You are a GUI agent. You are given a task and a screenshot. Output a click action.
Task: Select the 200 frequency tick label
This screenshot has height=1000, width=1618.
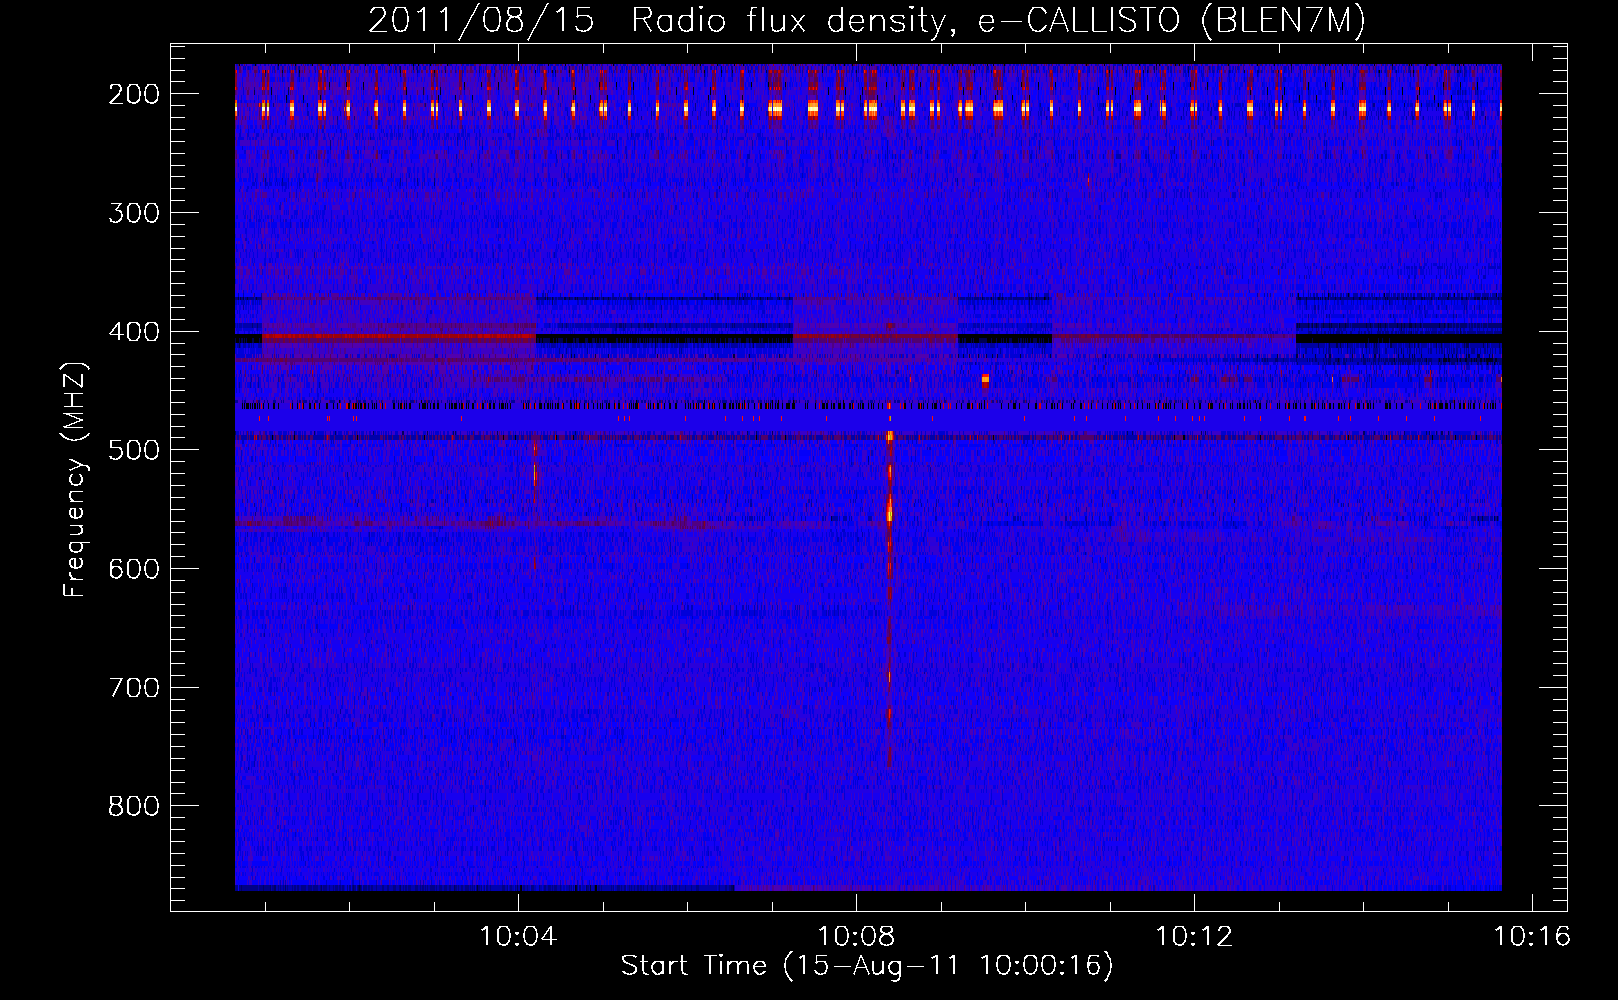point(134,94)
